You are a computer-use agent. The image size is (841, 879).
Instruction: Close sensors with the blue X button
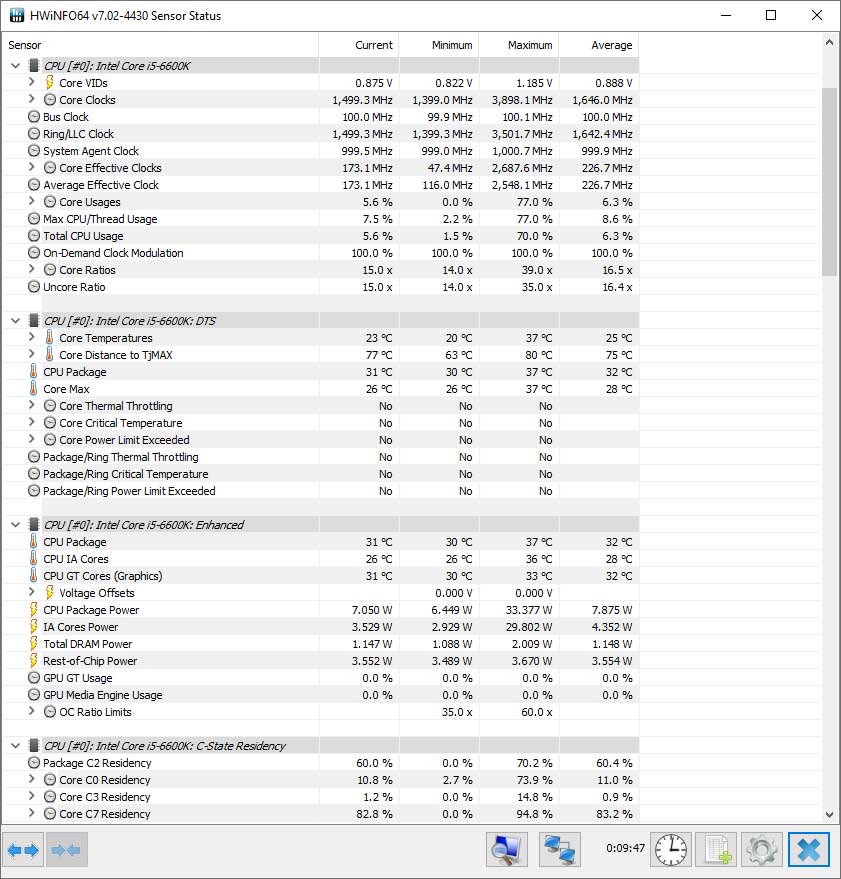808,850
